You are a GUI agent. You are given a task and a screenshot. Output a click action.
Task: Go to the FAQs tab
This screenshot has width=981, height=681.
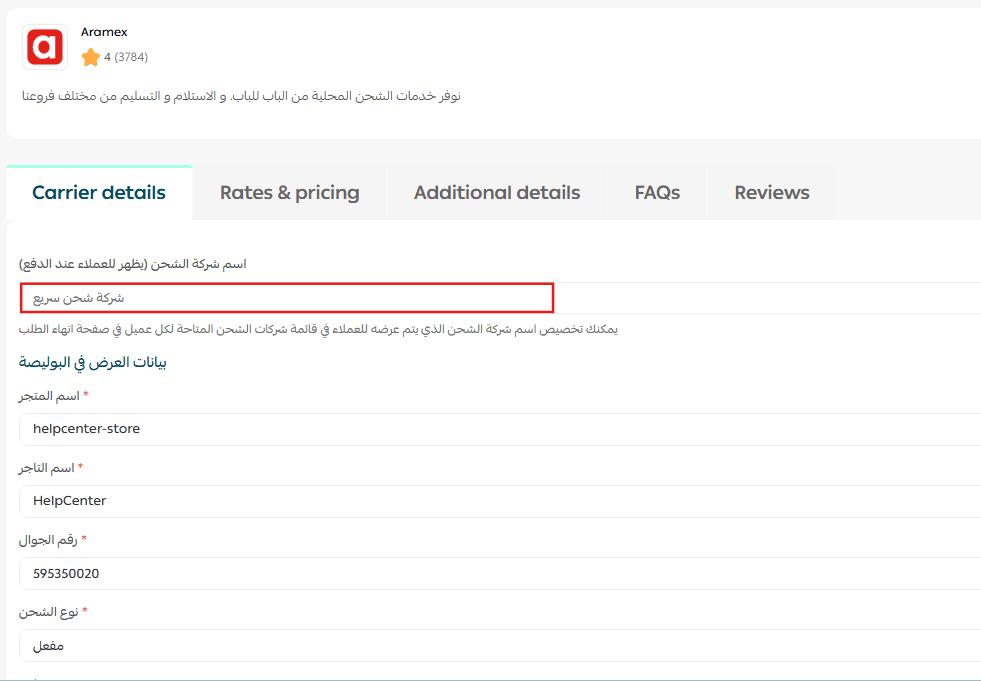coord(657,193)
